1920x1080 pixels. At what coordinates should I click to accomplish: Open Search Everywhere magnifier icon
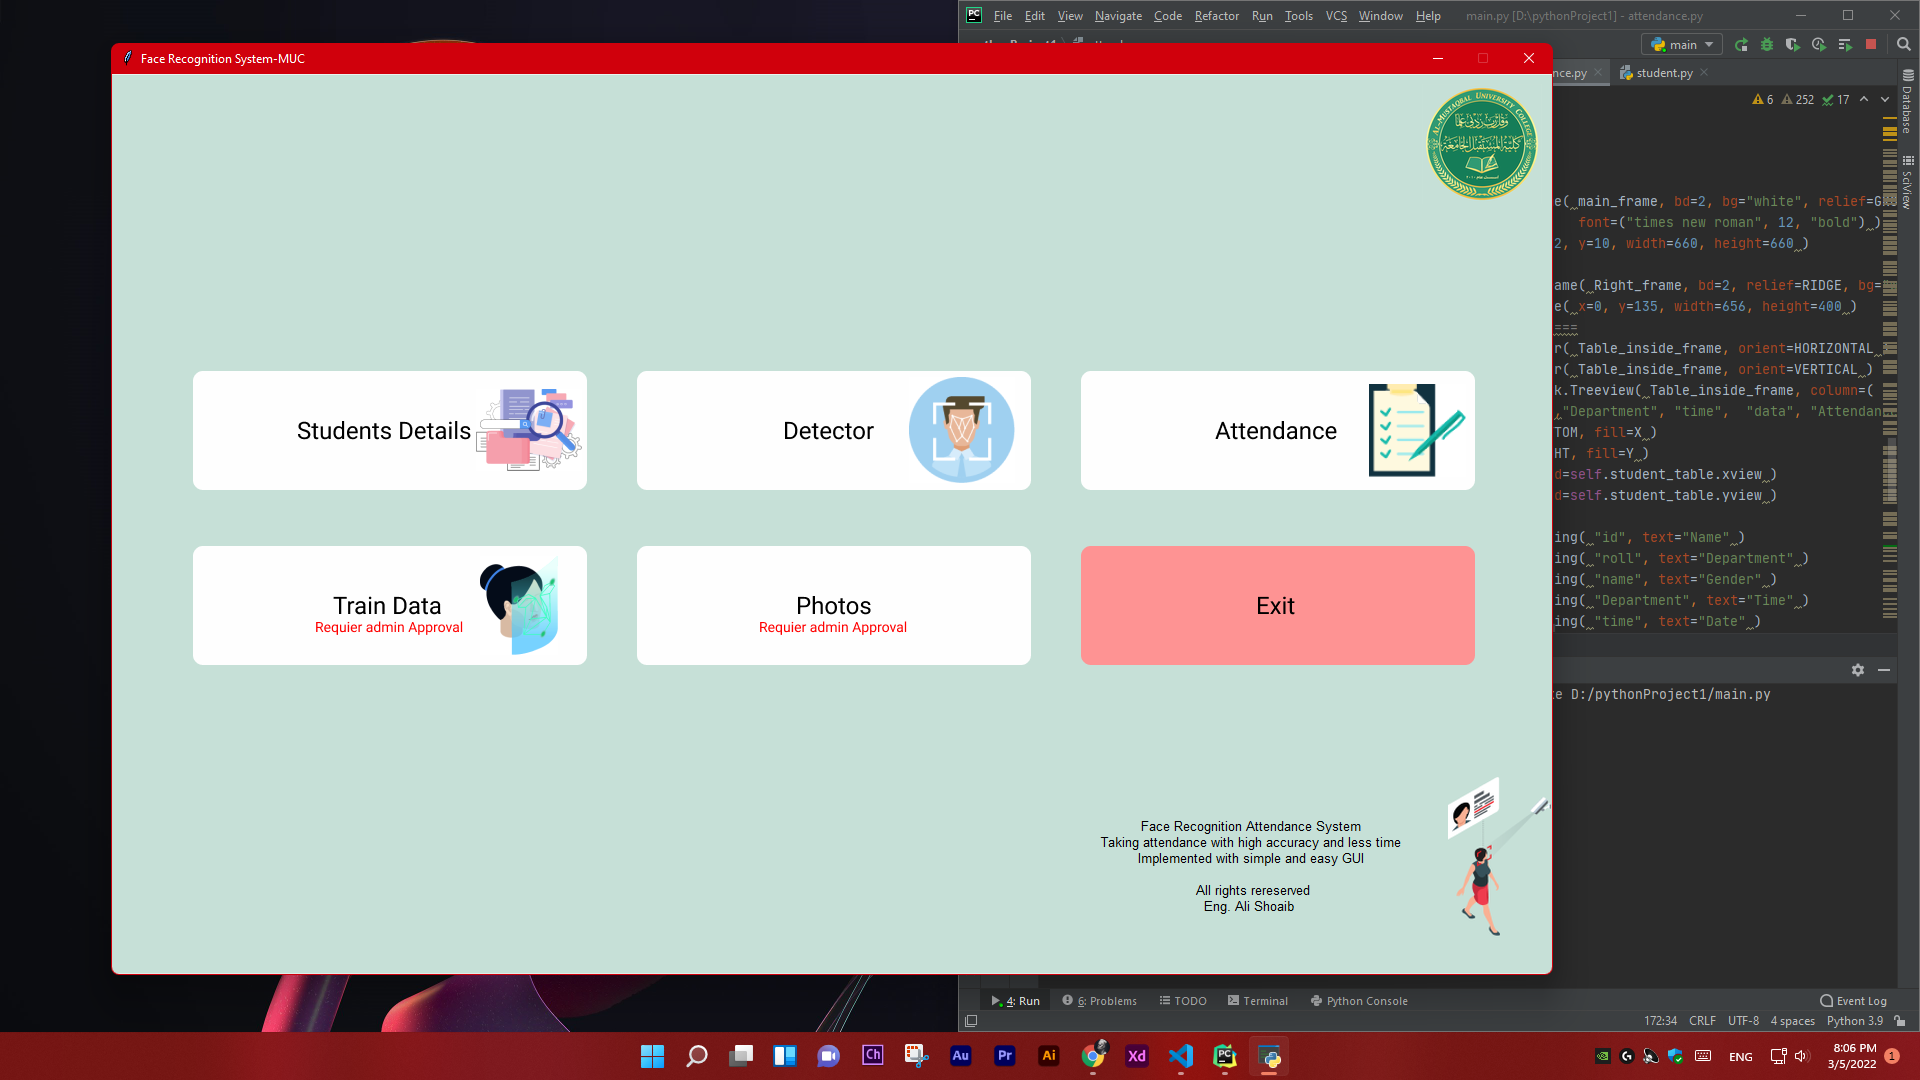(x=1903, y=45)
